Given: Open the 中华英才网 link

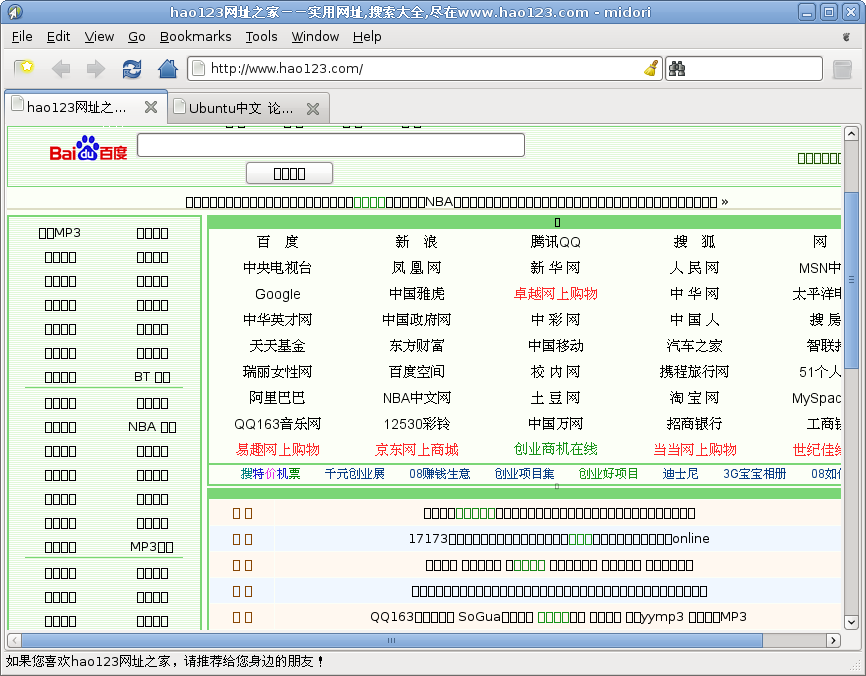Looking at the screenshot, I should pos(277,320).
